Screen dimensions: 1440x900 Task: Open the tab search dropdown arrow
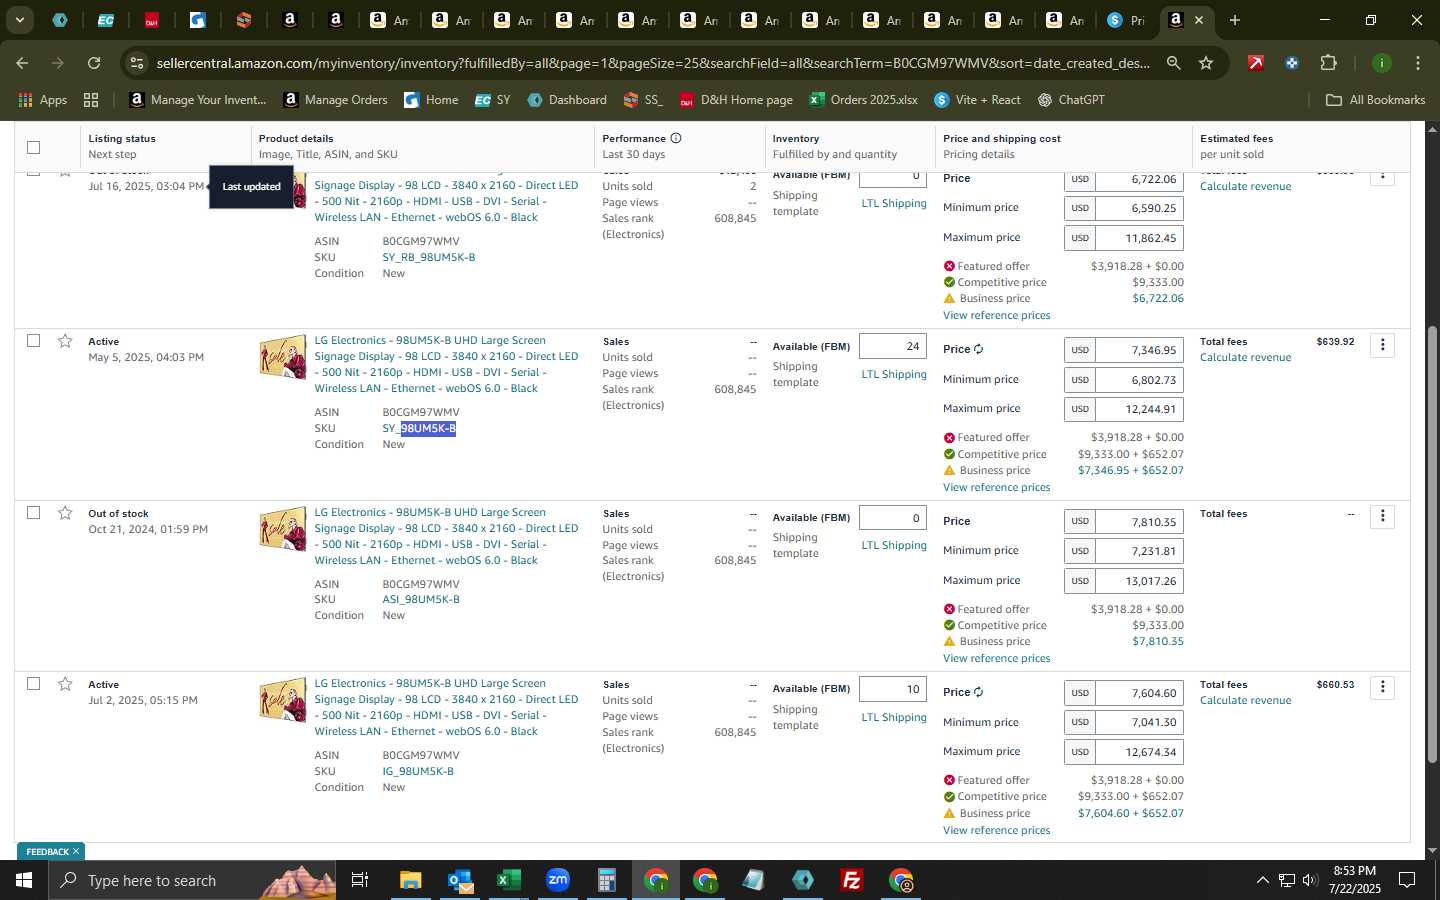(x=19, y=20)
